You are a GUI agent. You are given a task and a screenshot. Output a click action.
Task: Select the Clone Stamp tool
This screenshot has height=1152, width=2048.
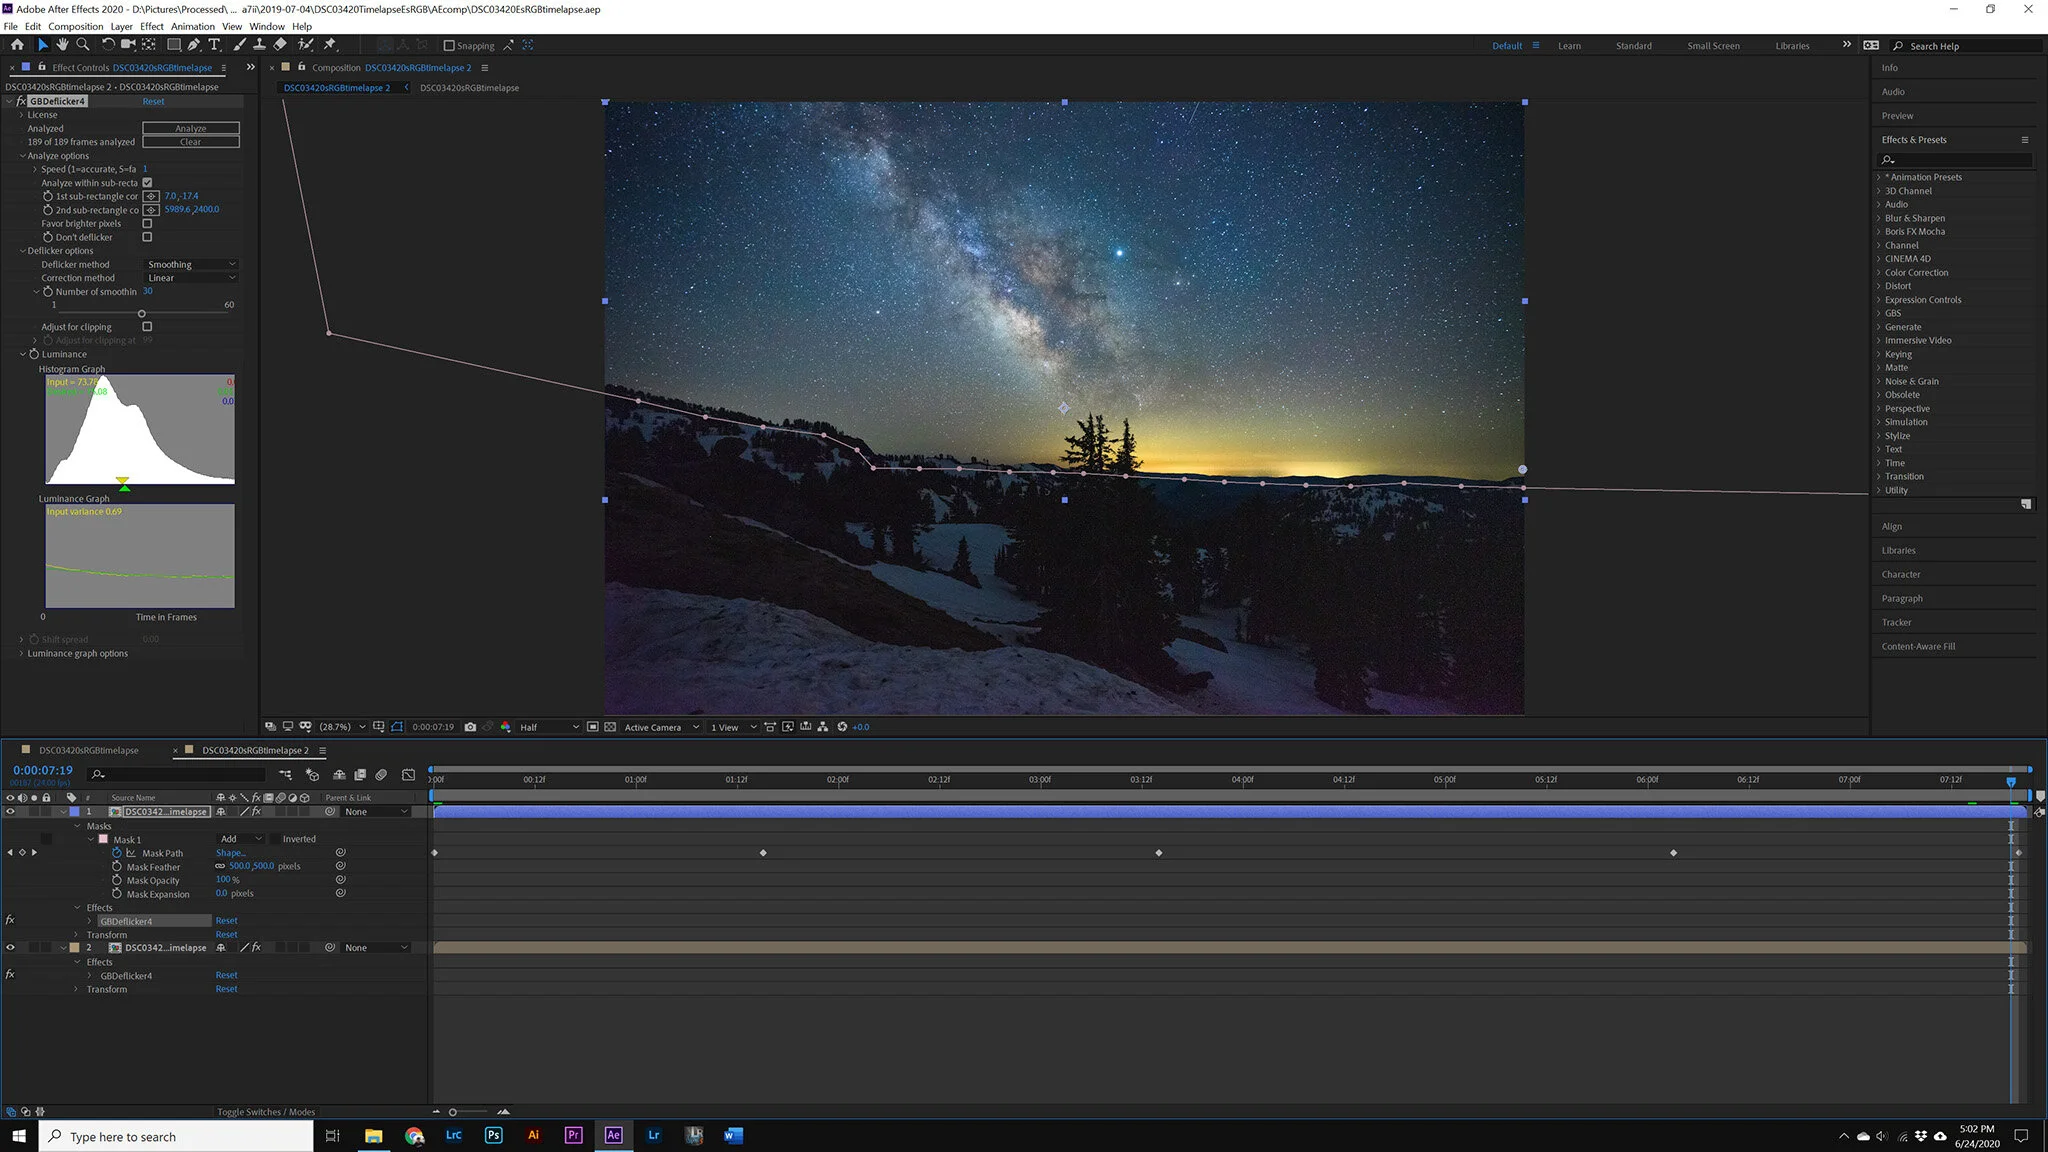[259, 45]
